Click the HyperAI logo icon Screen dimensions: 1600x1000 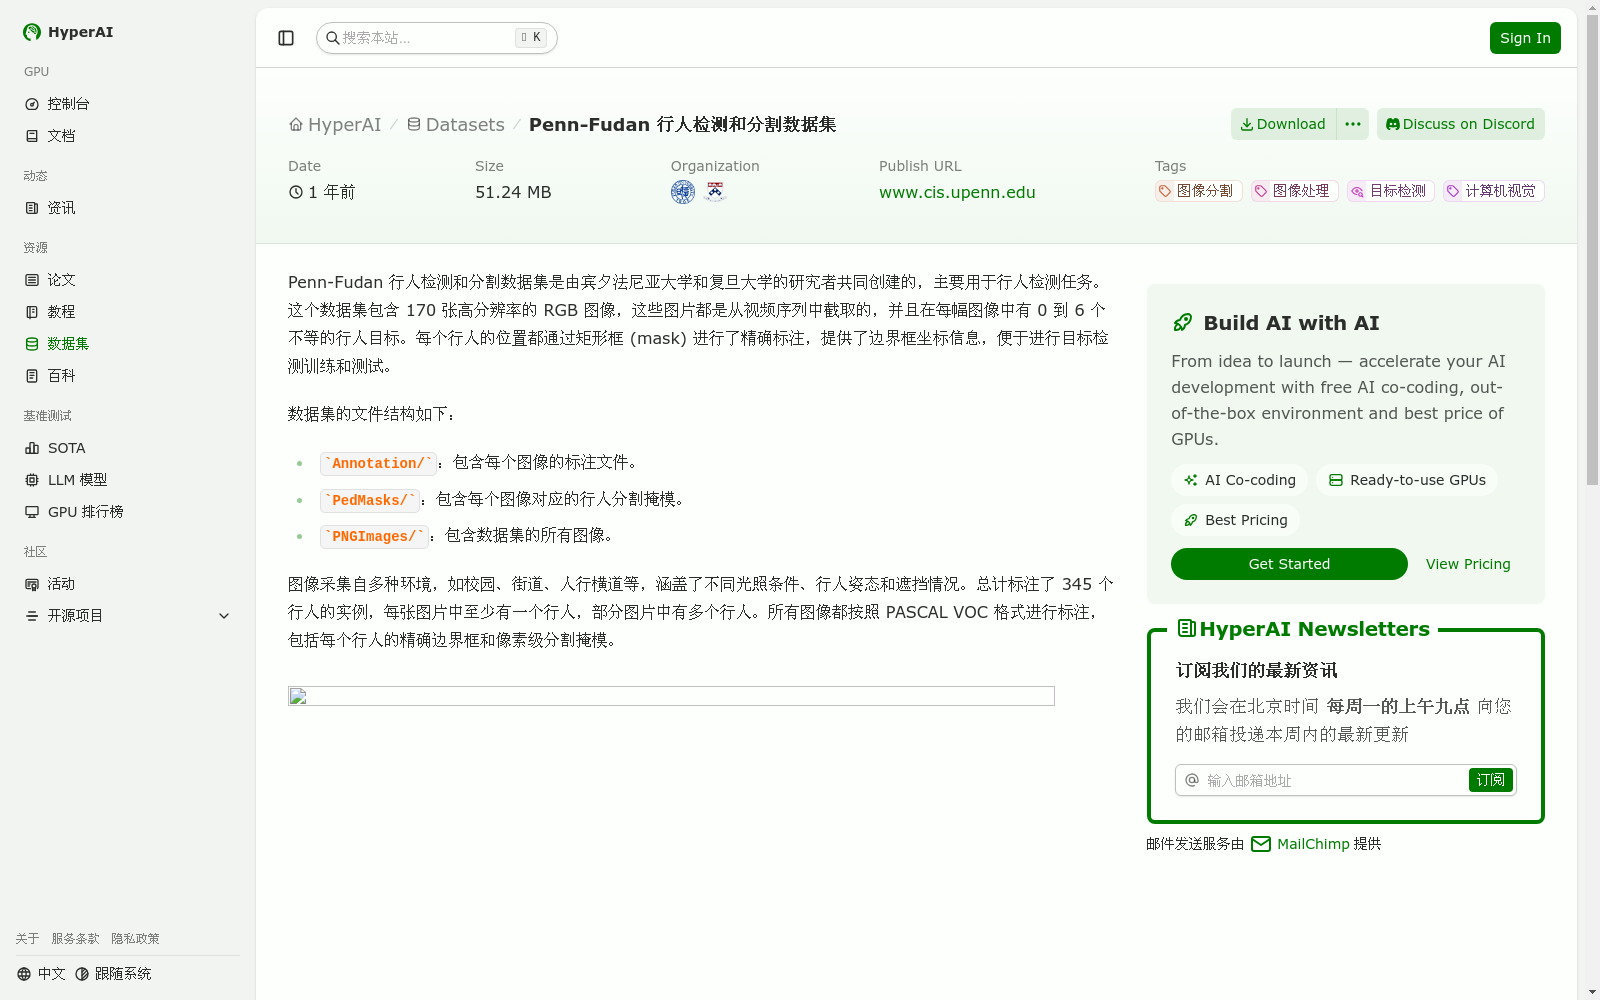point(32,32)
